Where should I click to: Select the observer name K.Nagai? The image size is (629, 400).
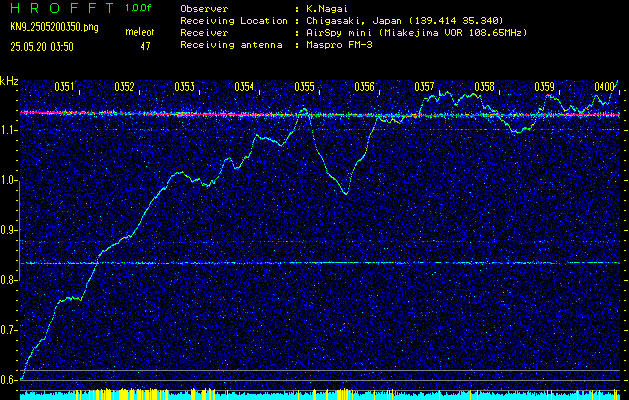click(x=326, y=8)
